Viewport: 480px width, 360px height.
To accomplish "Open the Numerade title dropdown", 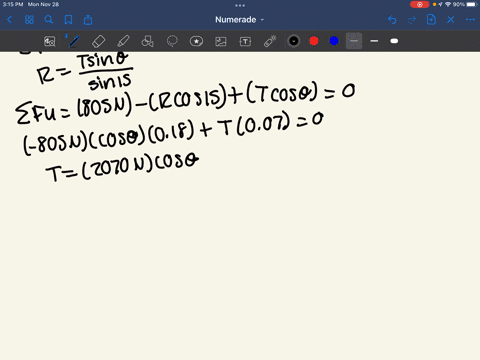I will coord(239,20).
